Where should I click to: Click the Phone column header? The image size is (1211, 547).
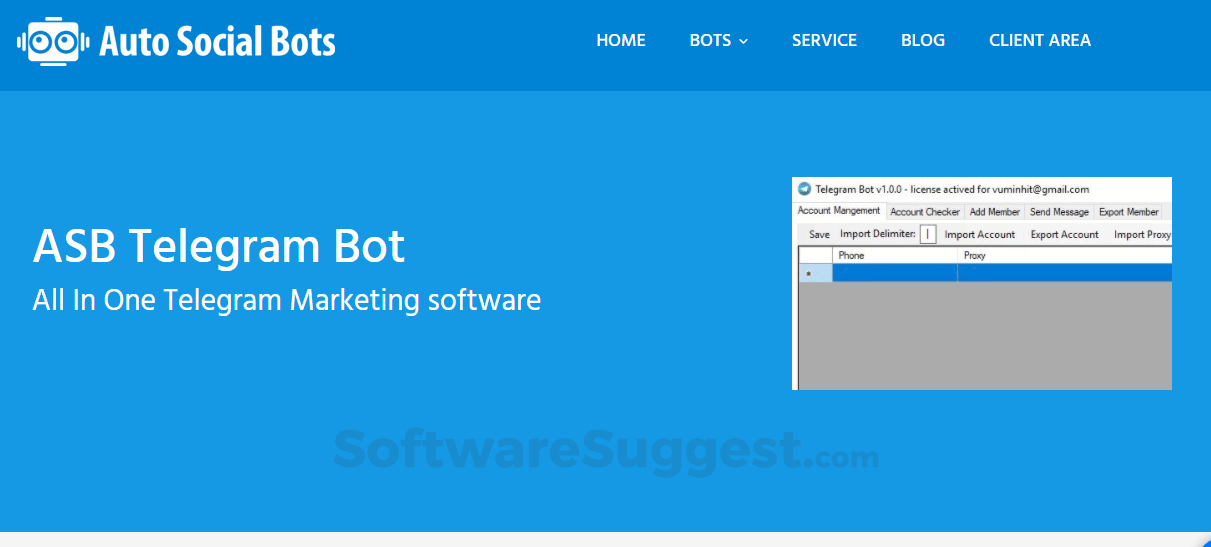pyautogui.click(x=895, y=256)
